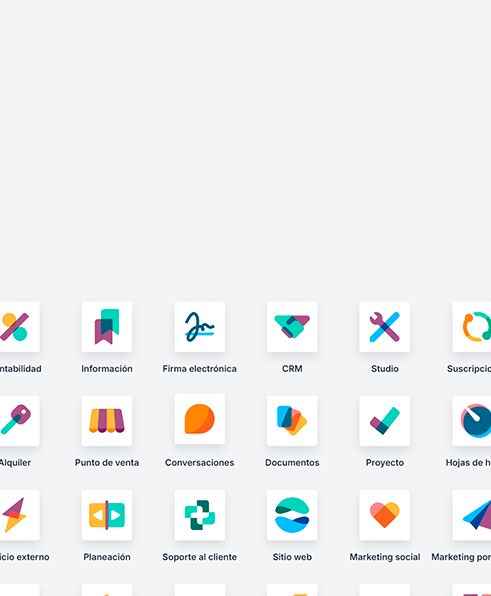The height and width of the screenshot is (596, 491).
Task: Open the Conversaciones app icon
Action: [200, 419]
